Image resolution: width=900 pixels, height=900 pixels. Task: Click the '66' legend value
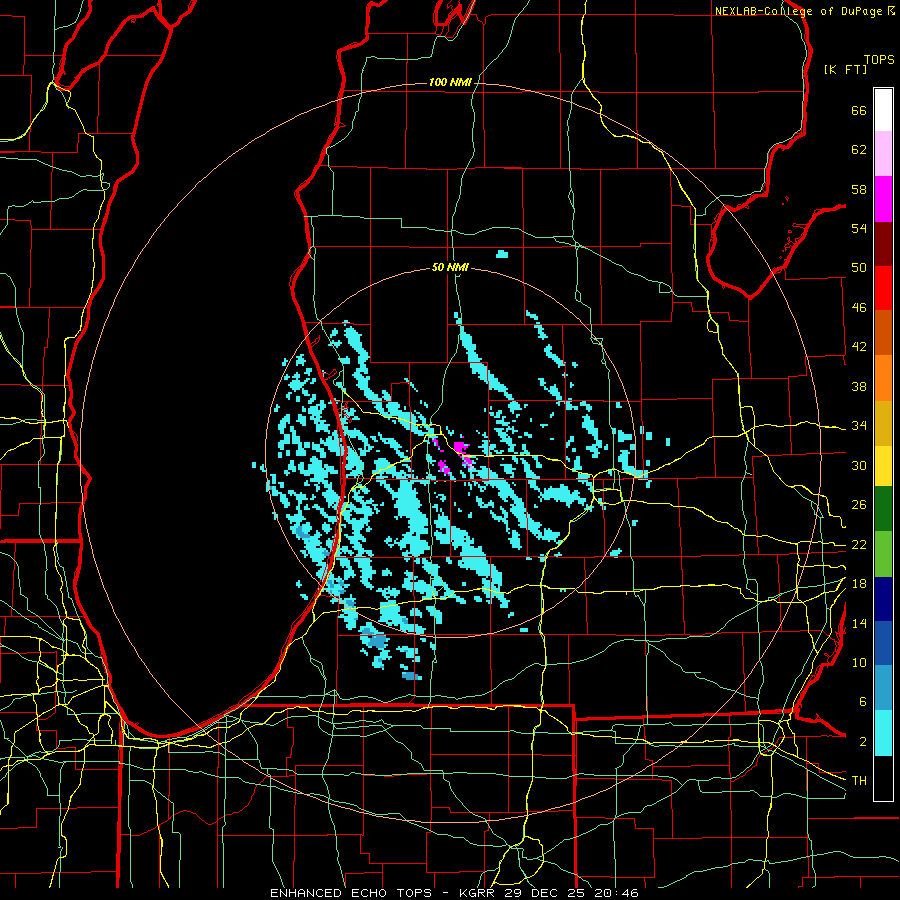point(859,111)
